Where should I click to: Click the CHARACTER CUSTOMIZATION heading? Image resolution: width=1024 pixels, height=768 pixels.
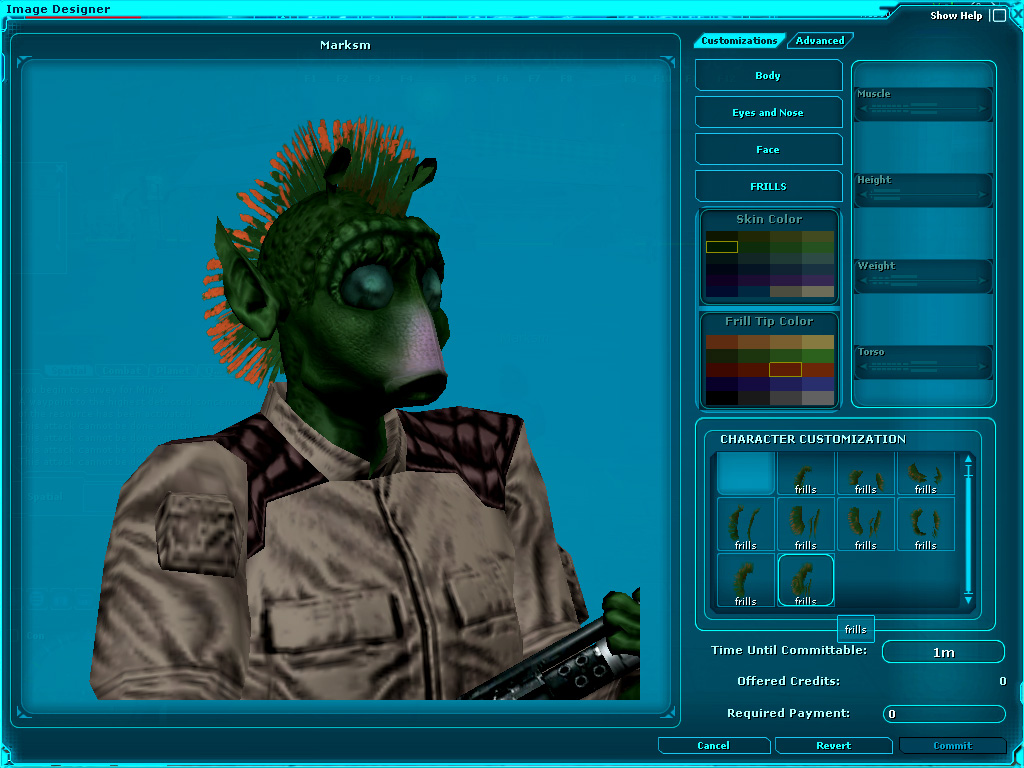click(x=813, y=439)
